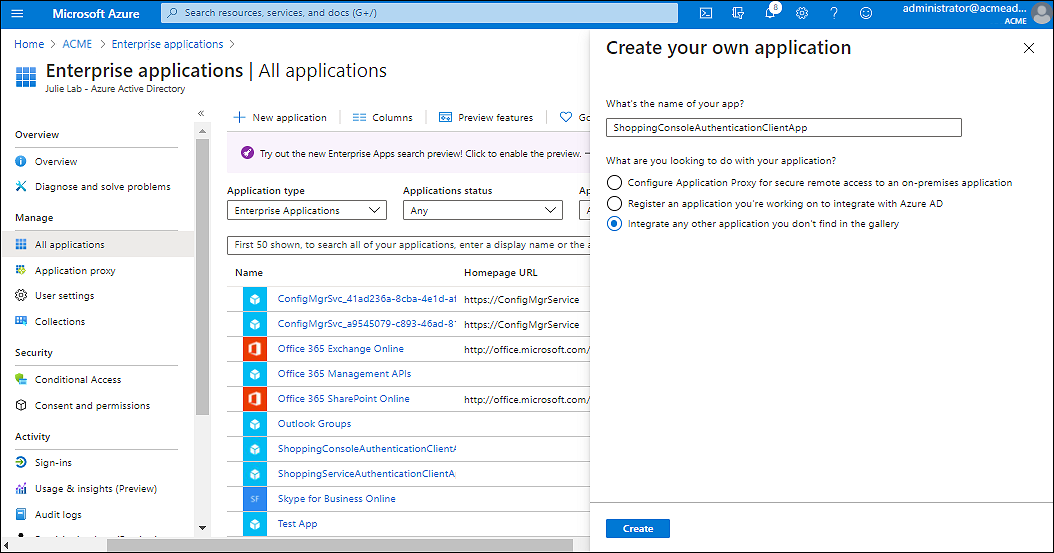Screen dimensions: 1054x553
Task: Click the Create button
Action: tap(637, 529)
